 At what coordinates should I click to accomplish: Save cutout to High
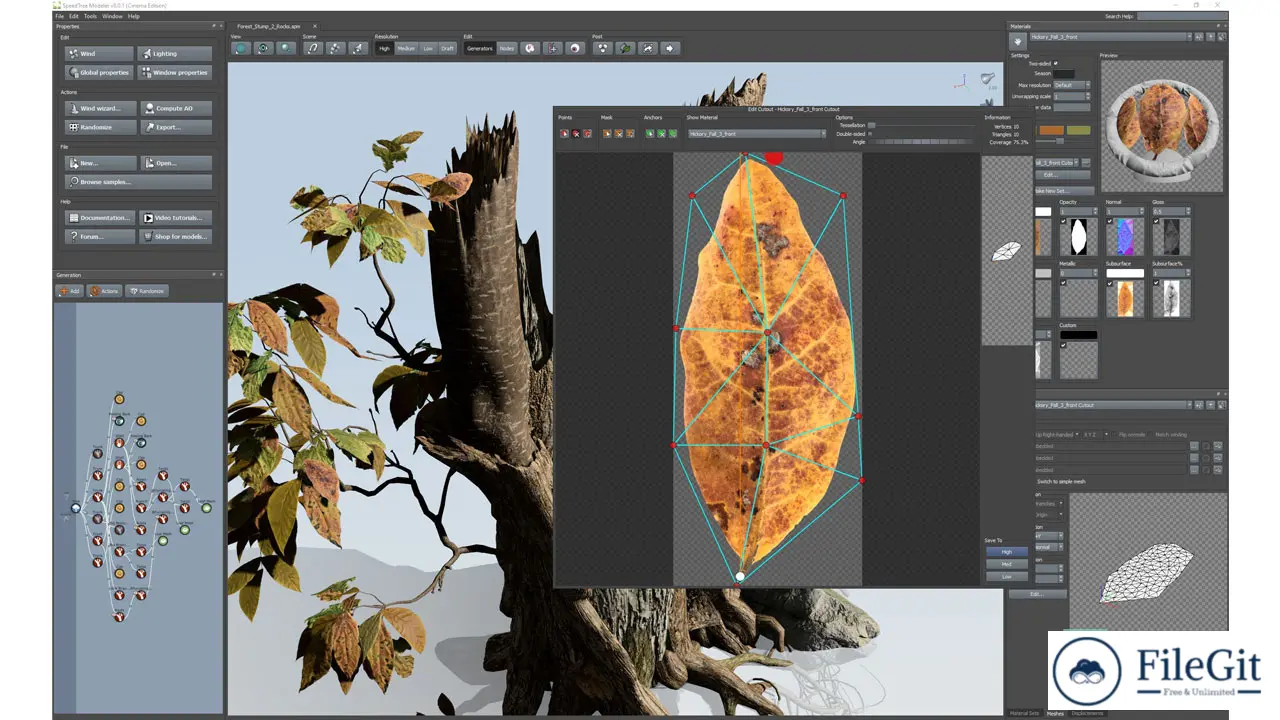[1006, 551]
